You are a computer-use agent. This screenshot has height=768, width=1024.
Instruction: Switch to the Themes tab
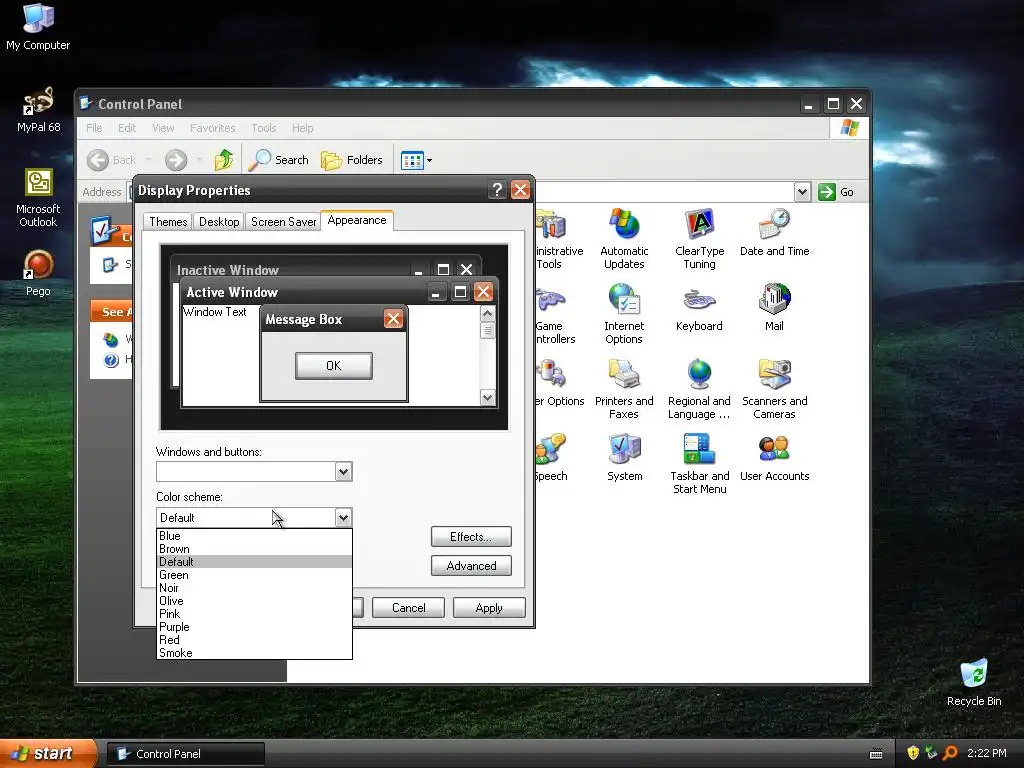[168, 221]
